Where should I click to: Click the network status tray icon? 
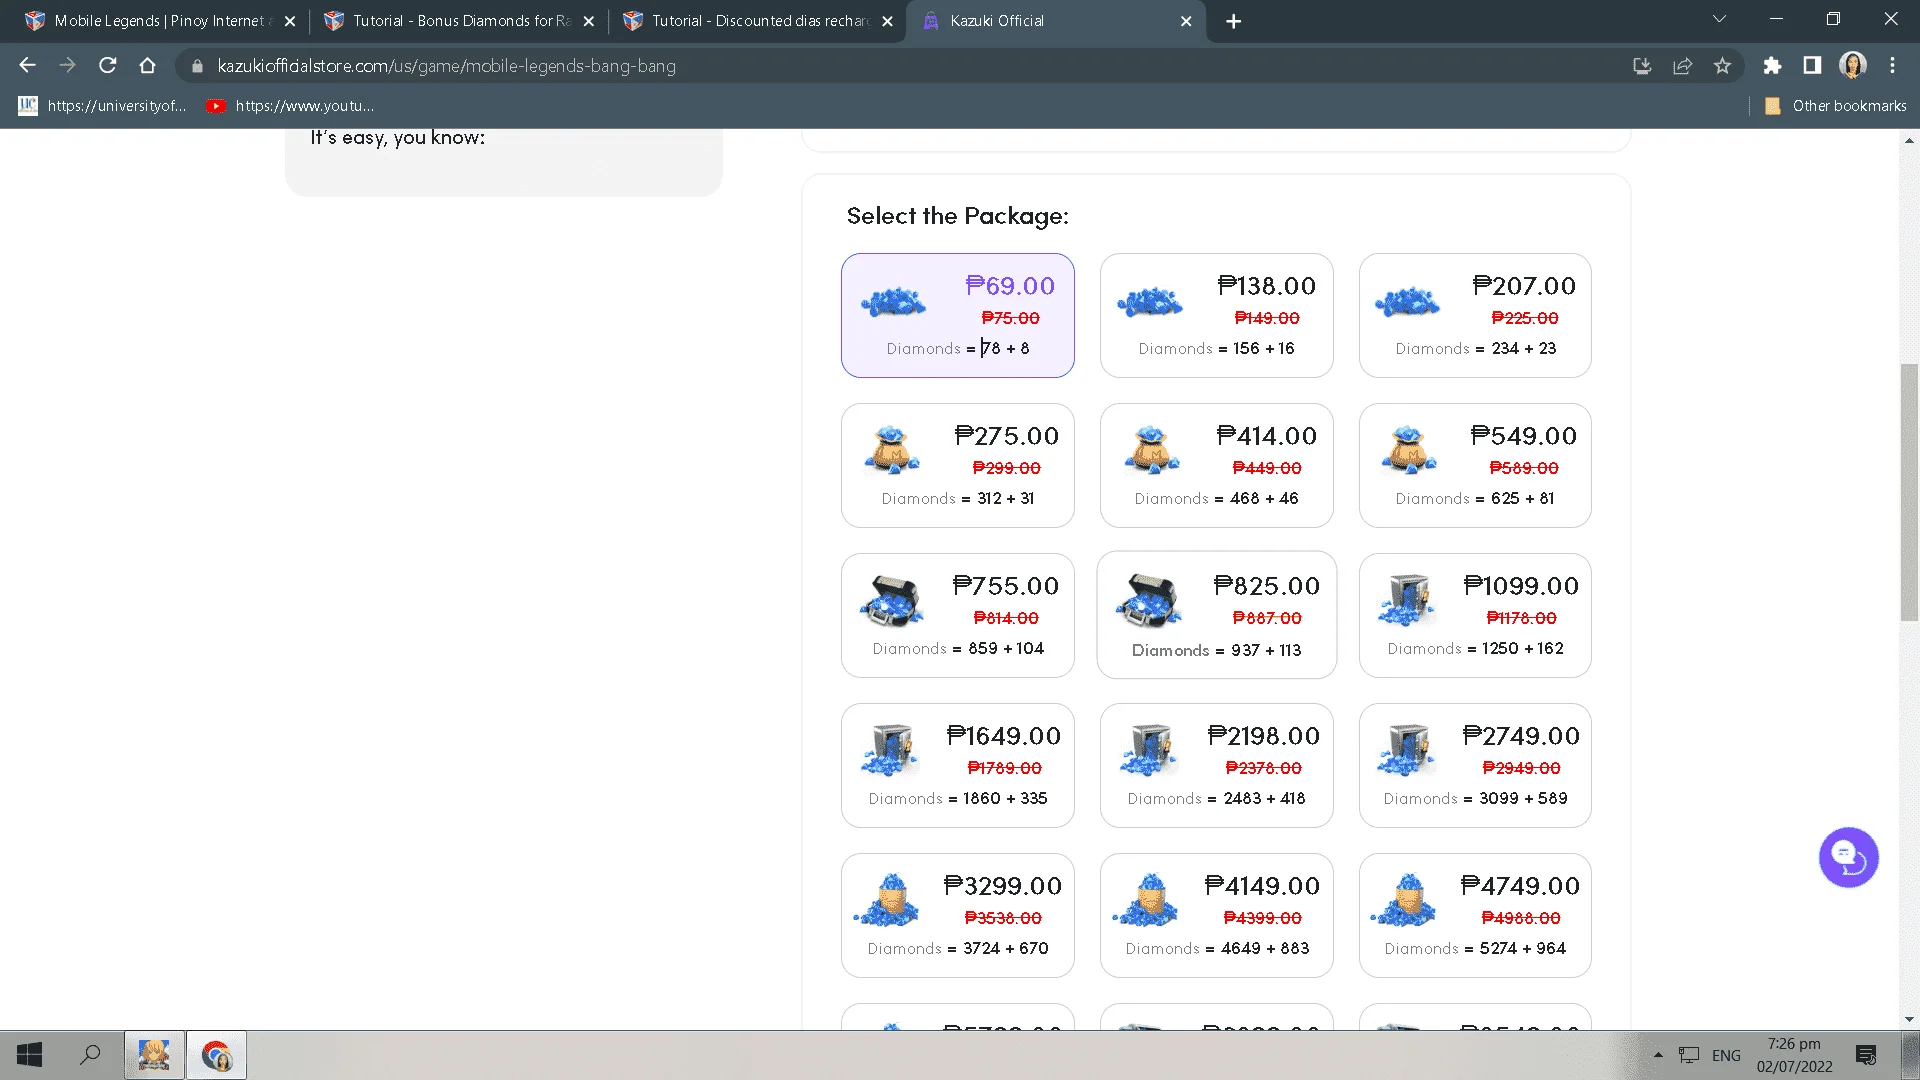pos(1689,1055)
